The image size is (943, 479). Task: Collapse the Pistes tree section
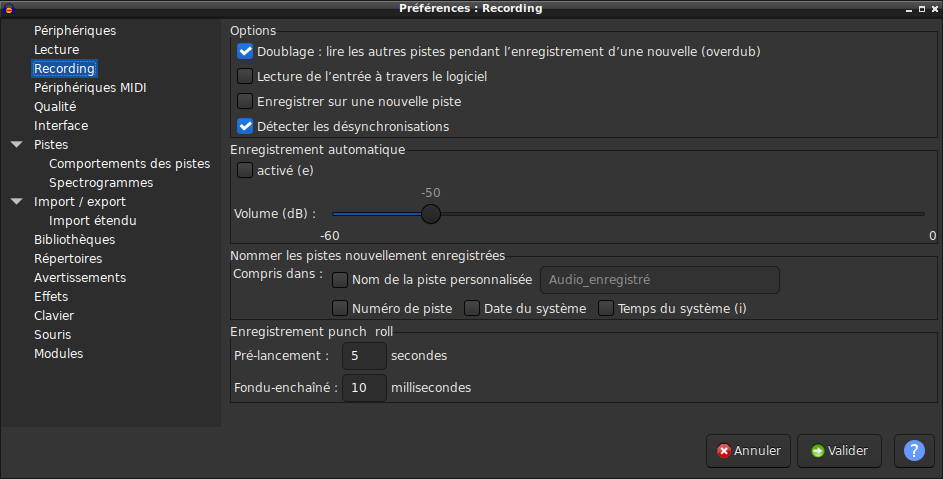pos(17,144)
